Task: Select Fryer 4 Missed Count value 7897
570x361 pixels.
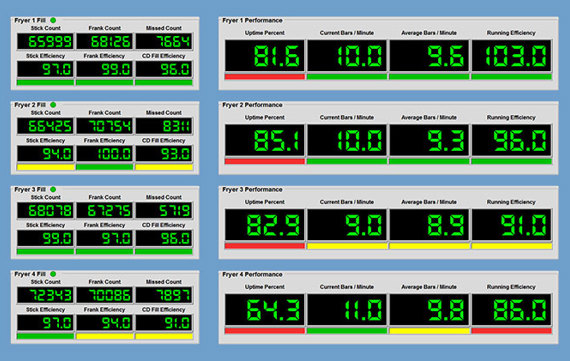Action: (164, 295)
